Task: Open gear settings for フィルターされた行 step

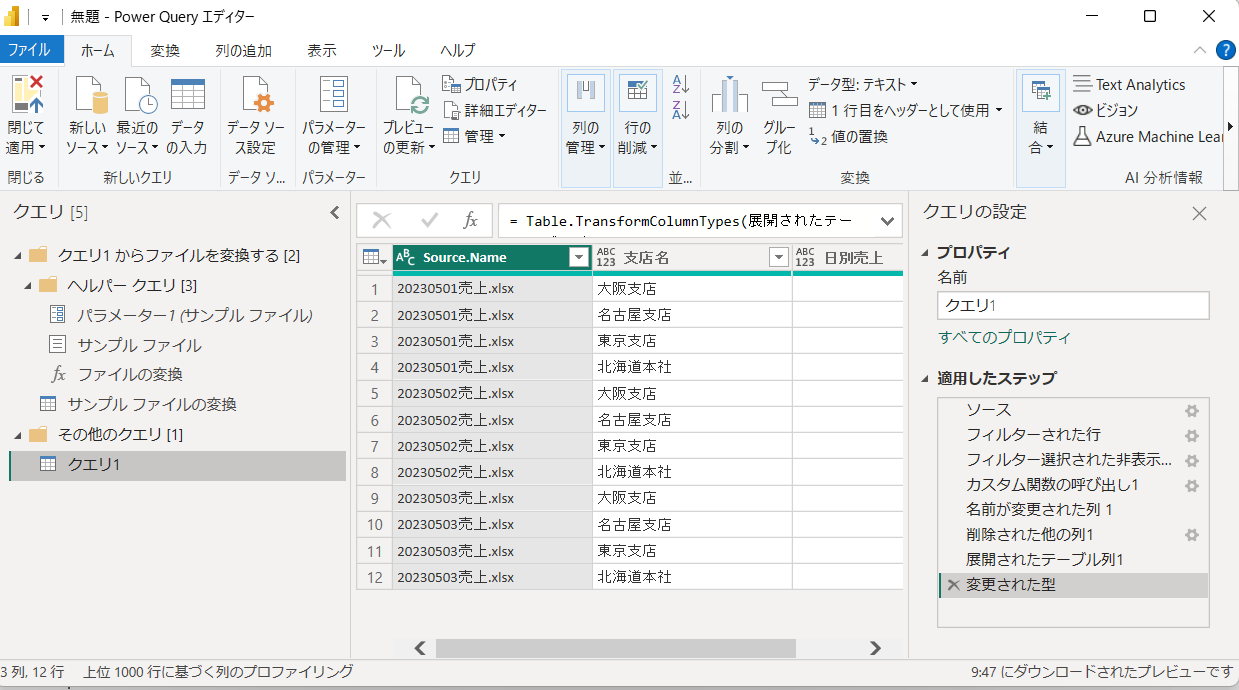Action: click(x=1191, y=435)
